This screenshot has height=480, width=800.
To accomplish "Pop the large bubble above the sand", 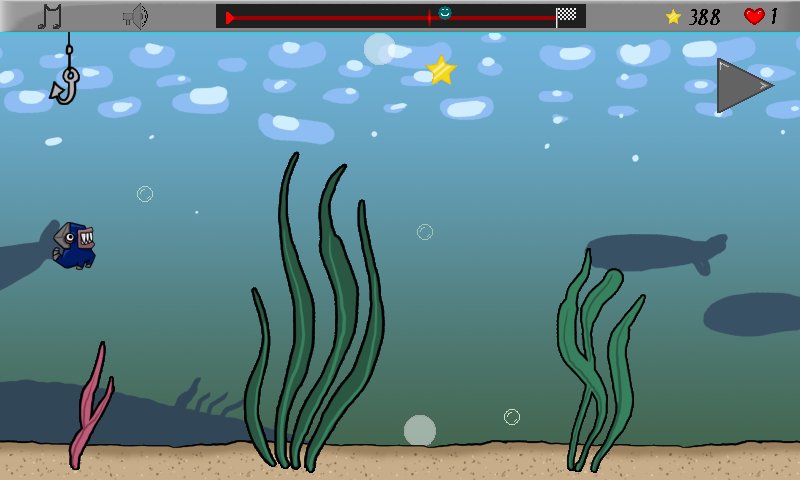I will coord(420,430).
